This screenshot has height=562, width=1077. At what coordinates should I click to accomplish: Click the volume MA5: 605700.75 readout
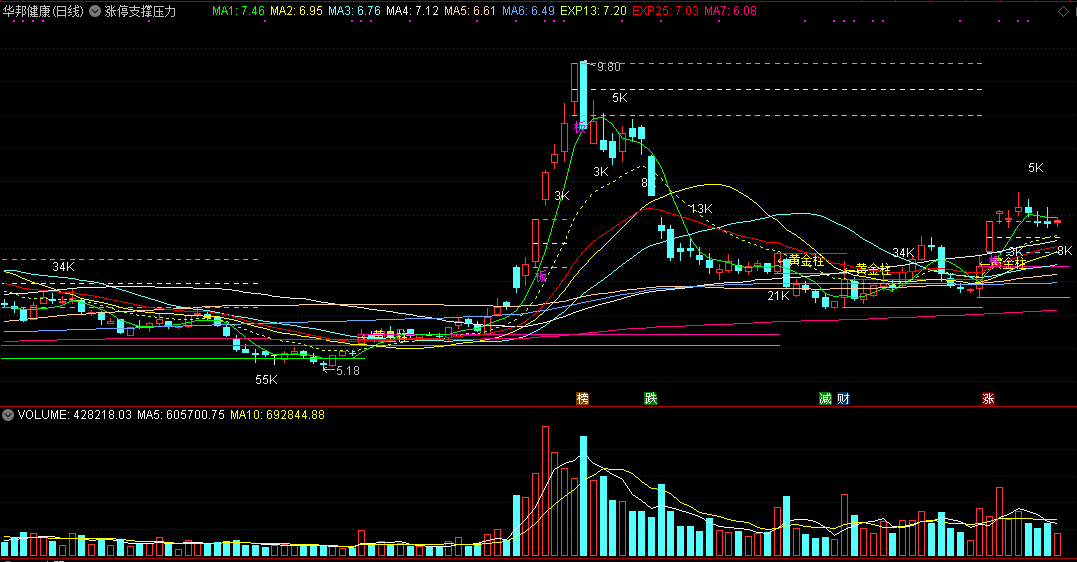click(x=181, y=415)
